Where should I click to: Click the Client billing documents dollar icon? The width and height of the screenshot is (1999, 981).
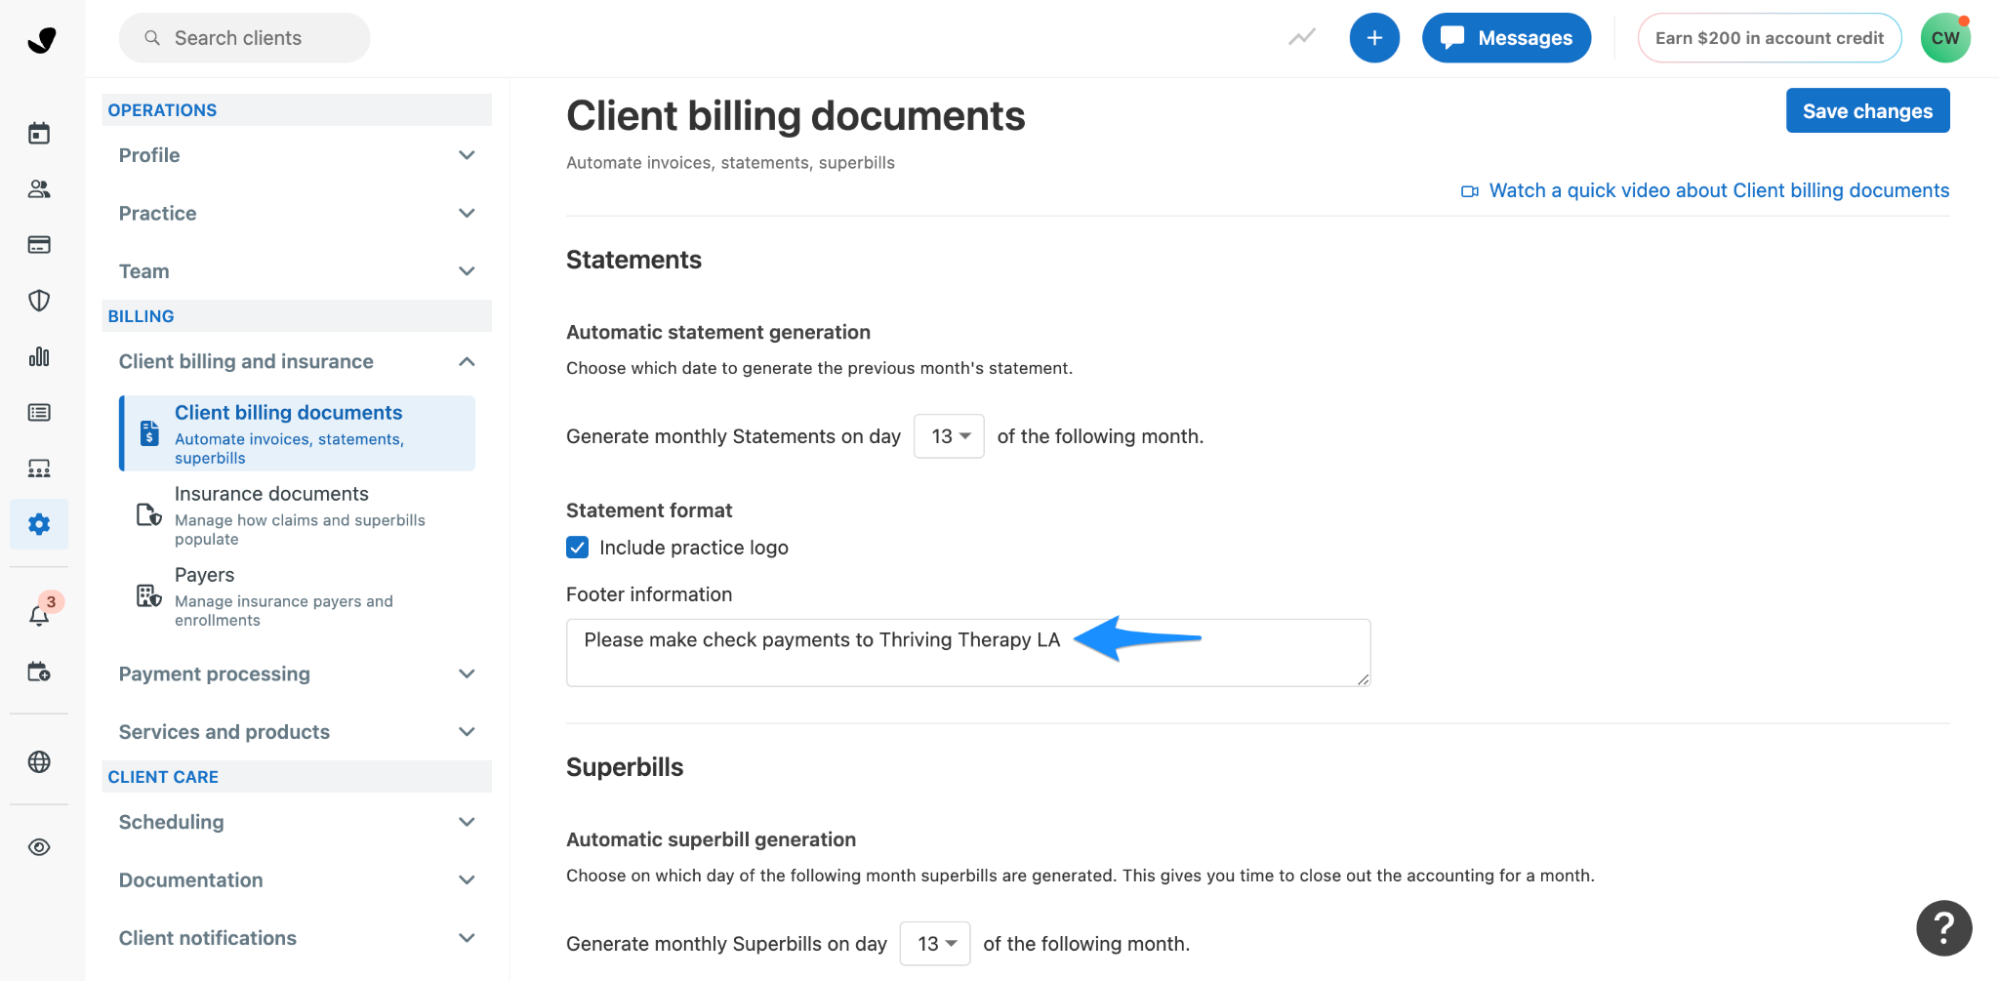(150, 433)
